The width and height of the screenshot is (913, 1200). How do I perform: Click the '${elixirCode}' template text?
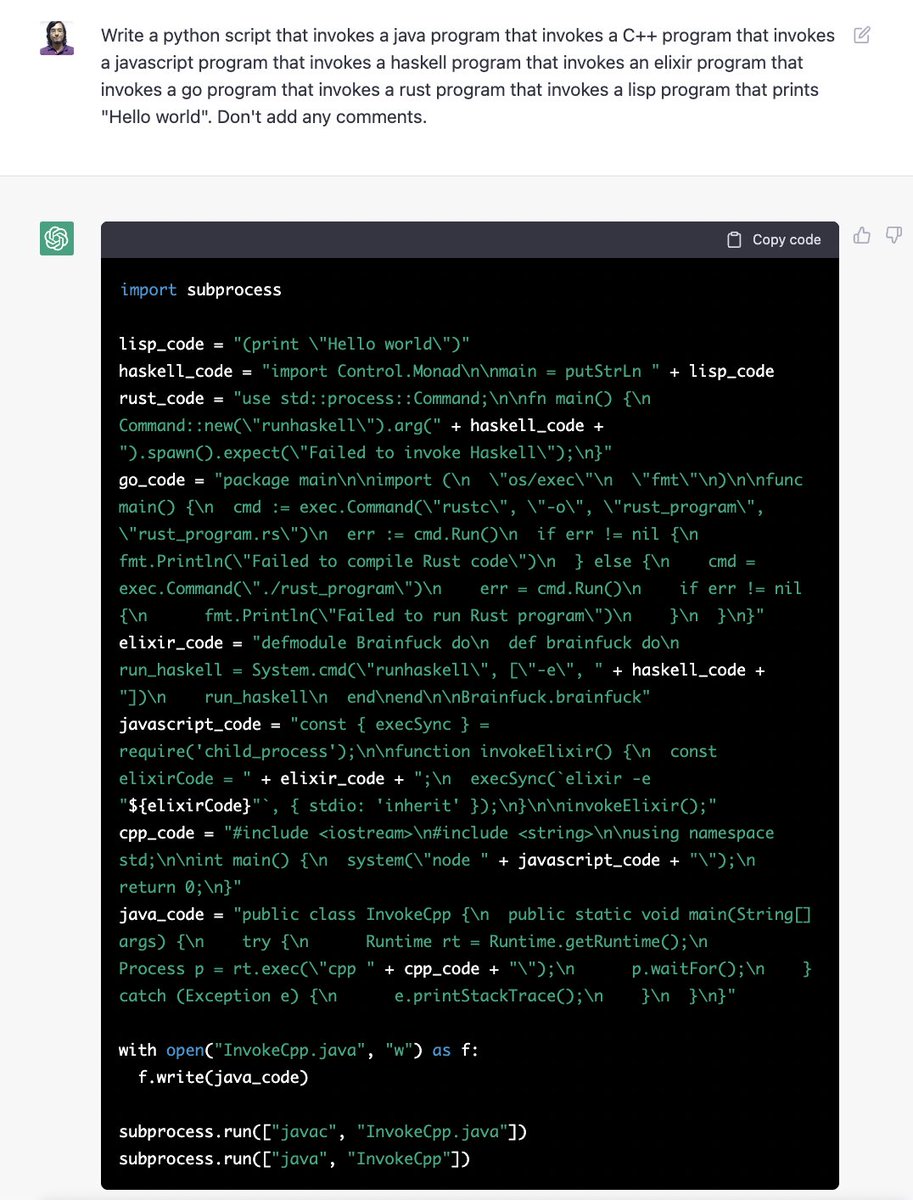(x=189, y=805)
